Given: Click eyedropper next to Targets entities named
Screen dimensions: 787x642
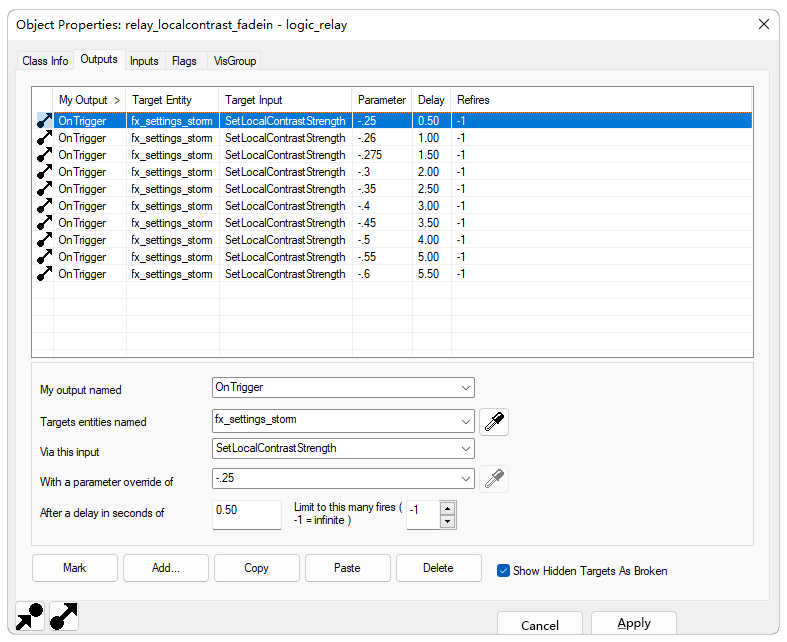Looking at the screenshot, I should tap(494, 422).
